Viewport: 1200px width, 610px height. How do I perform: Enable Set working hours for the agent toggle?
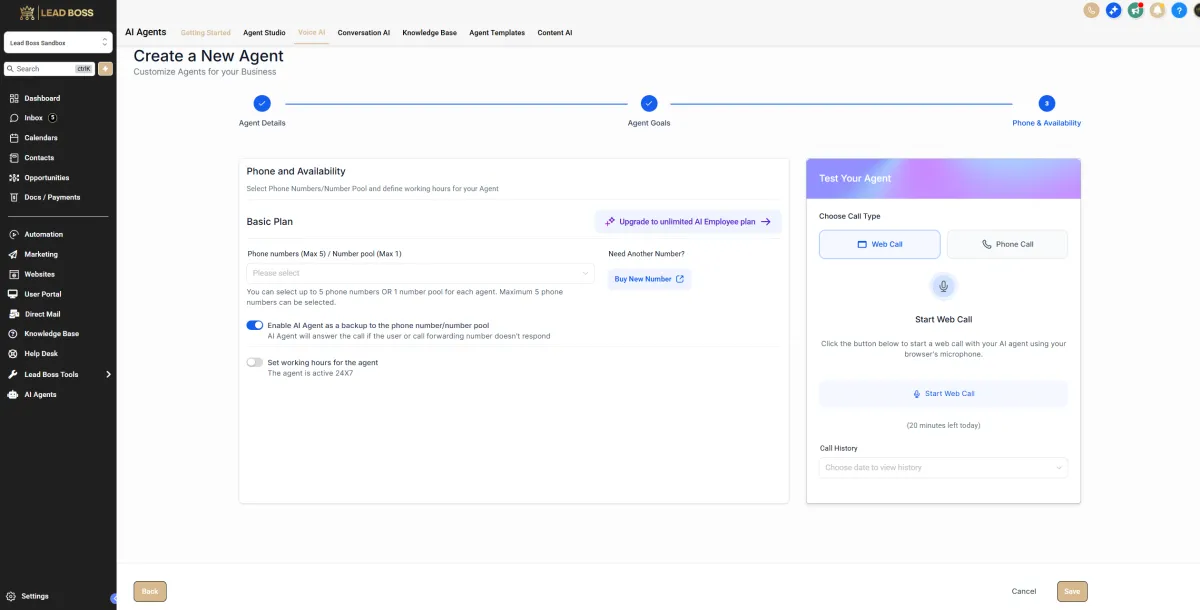click(255, 362)
